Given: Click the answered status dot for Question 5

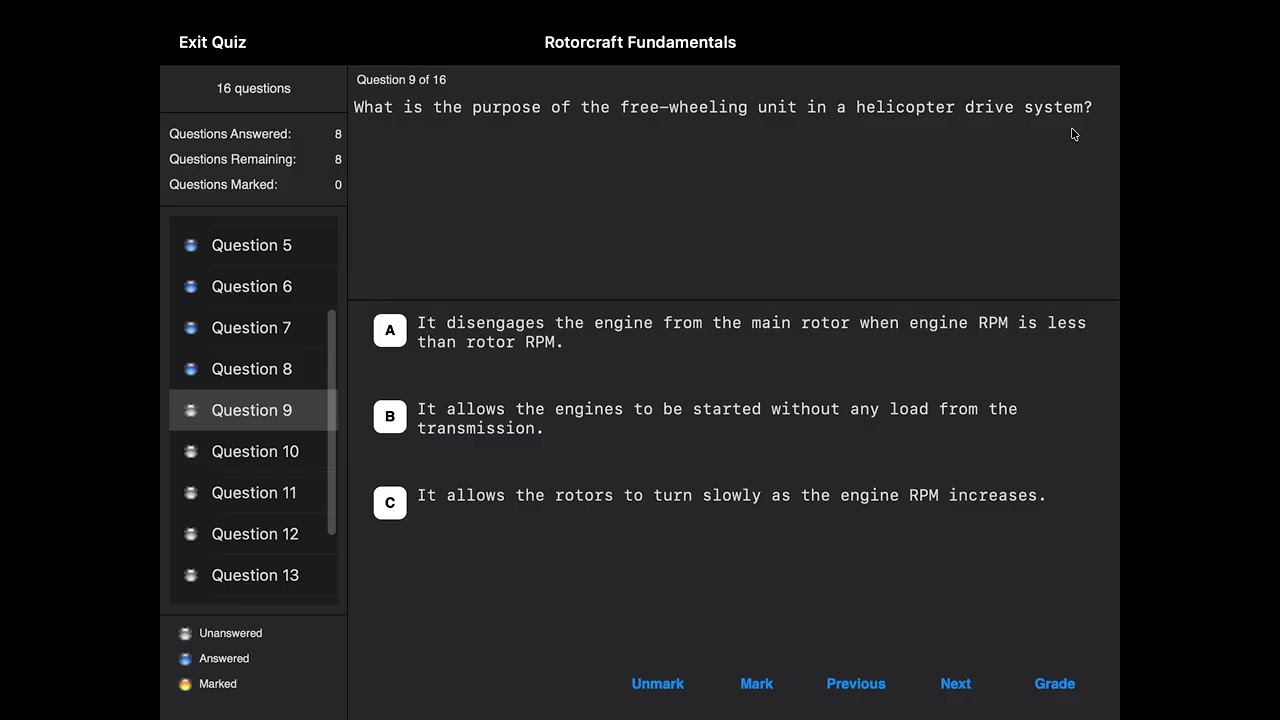Looking at the screenshot, I should coord(191,245).
